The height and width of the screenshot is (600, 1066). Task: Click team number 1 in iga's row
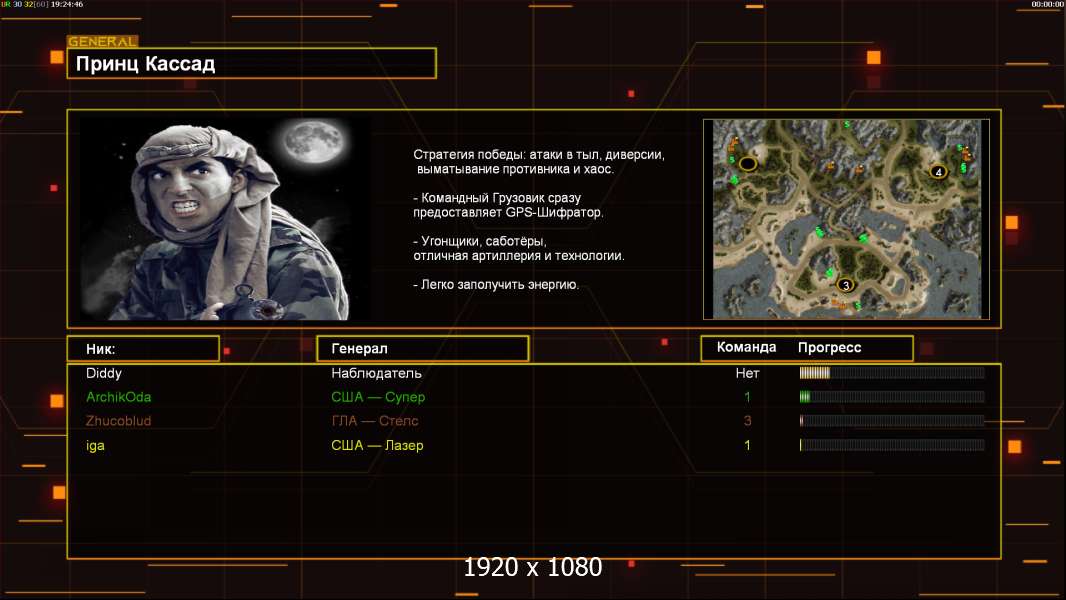click(x=747, y=445)
